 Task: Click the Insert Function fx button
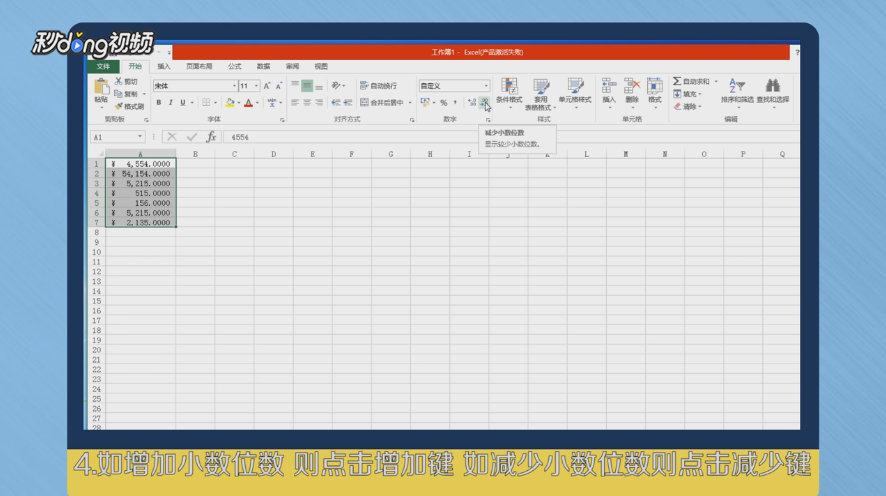click(211, 137)
